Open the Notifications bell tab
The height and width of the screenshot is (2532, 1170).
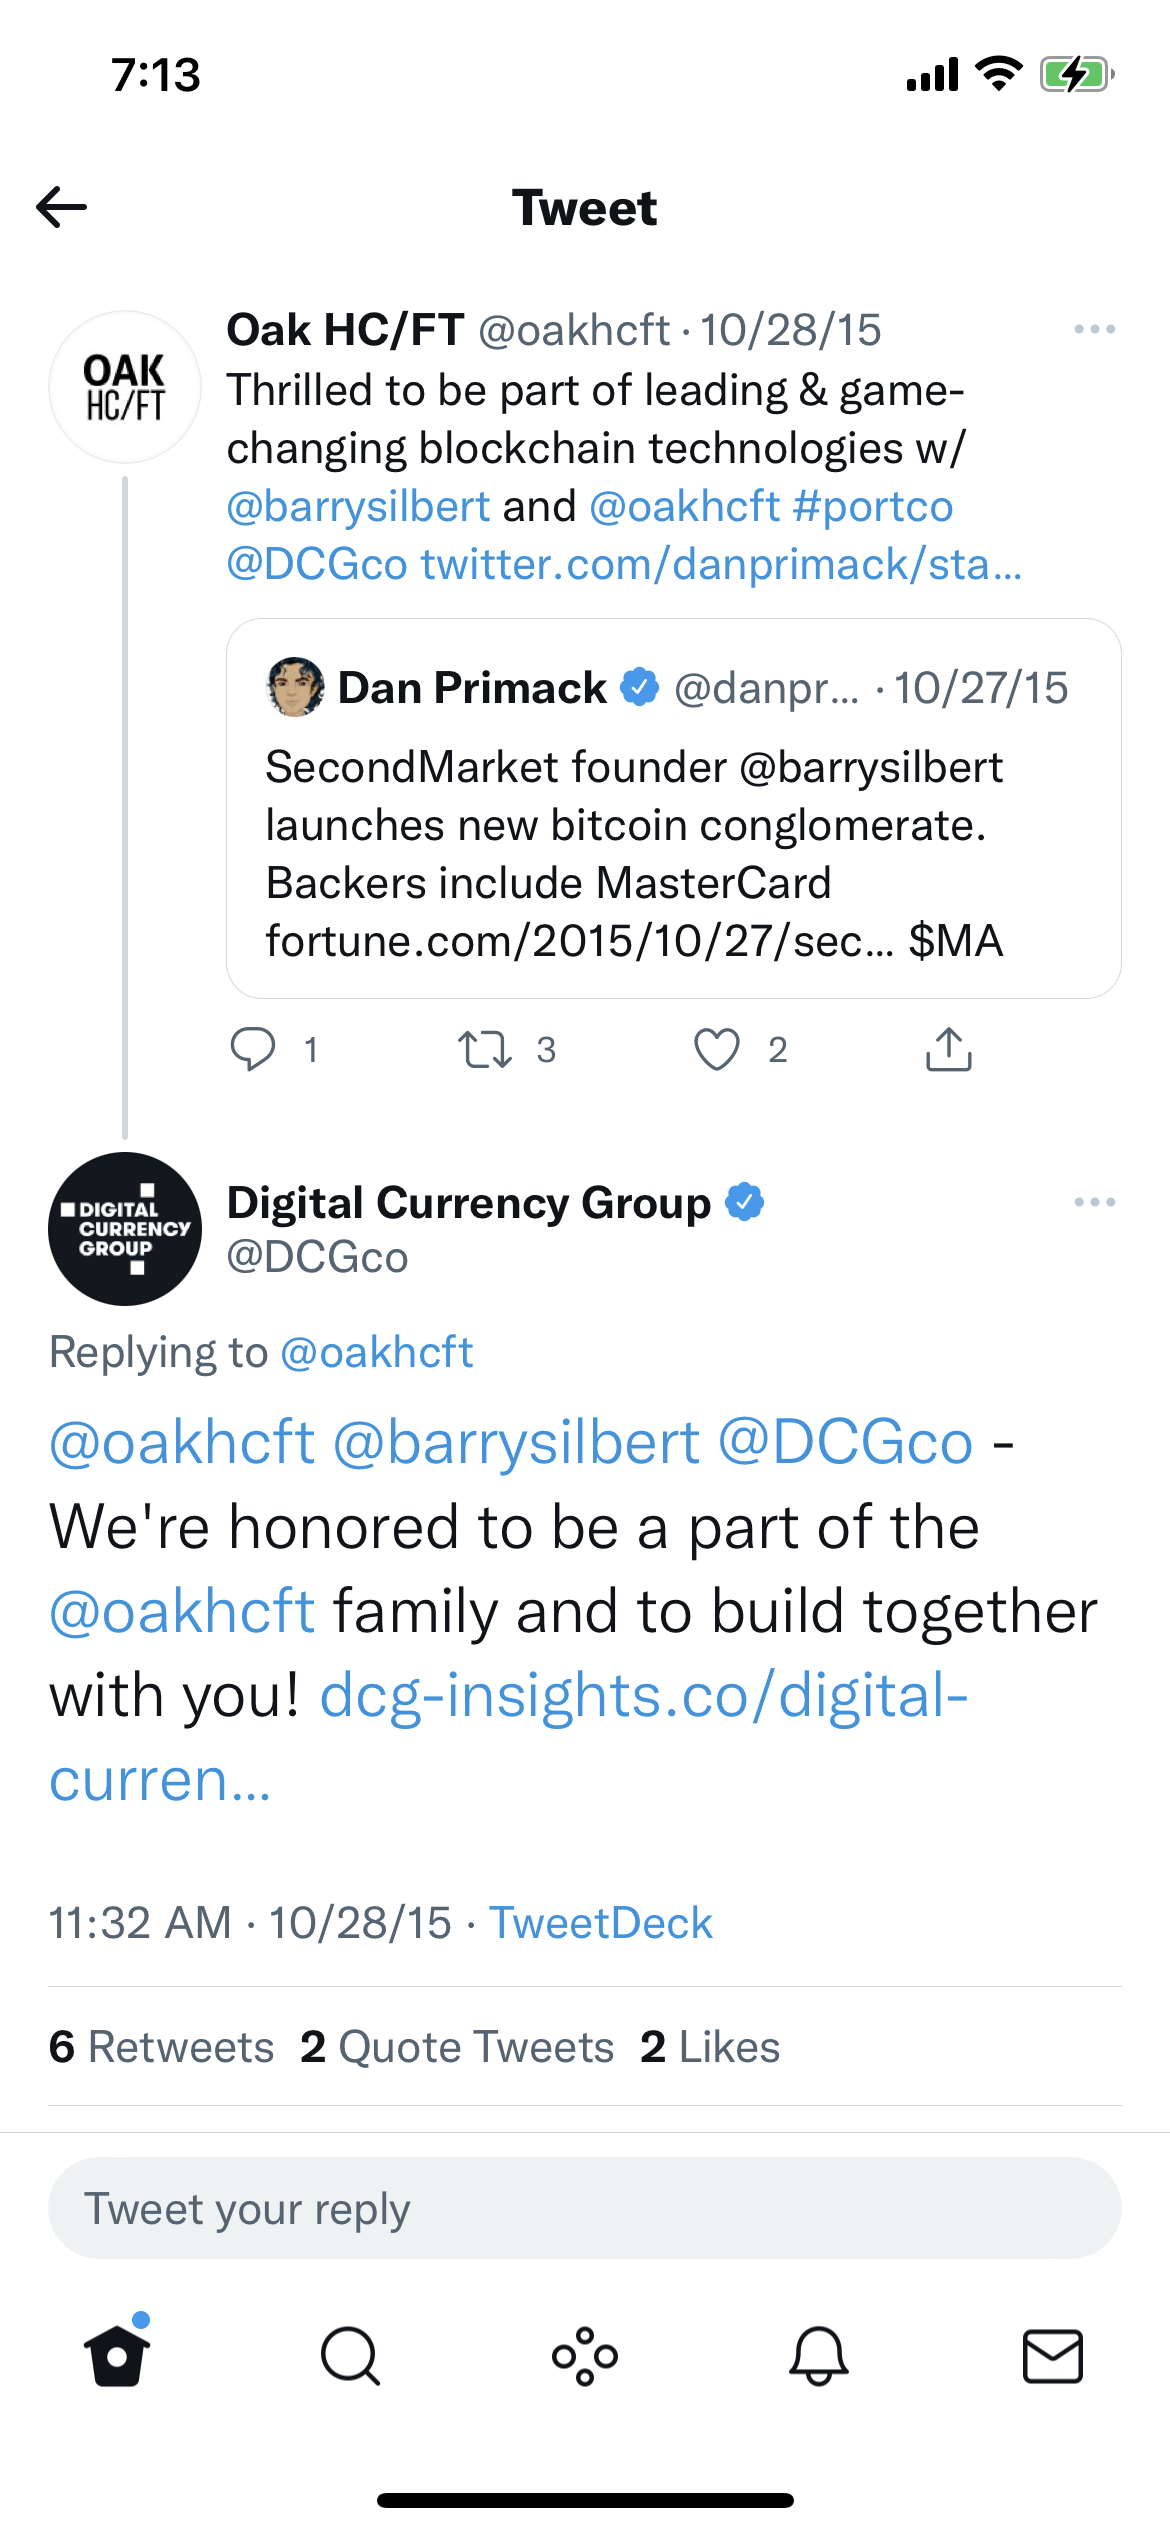819,2356
